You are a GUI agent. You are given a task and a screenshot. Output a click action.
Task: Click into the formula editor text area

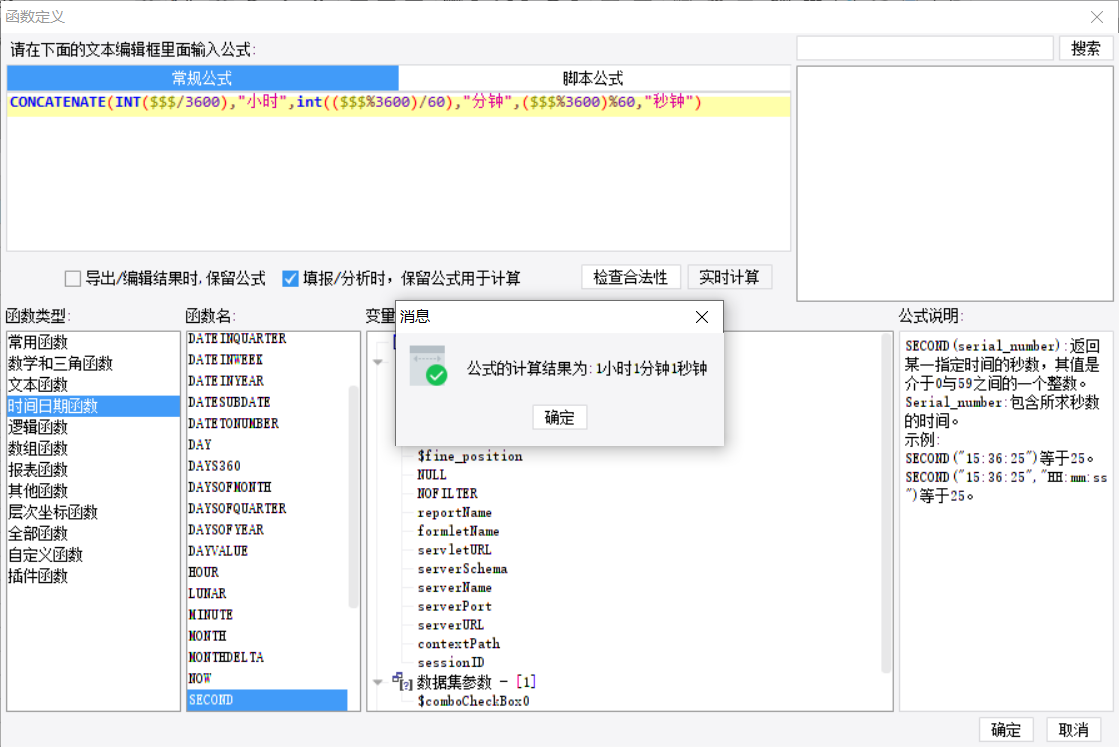[398, 171]
